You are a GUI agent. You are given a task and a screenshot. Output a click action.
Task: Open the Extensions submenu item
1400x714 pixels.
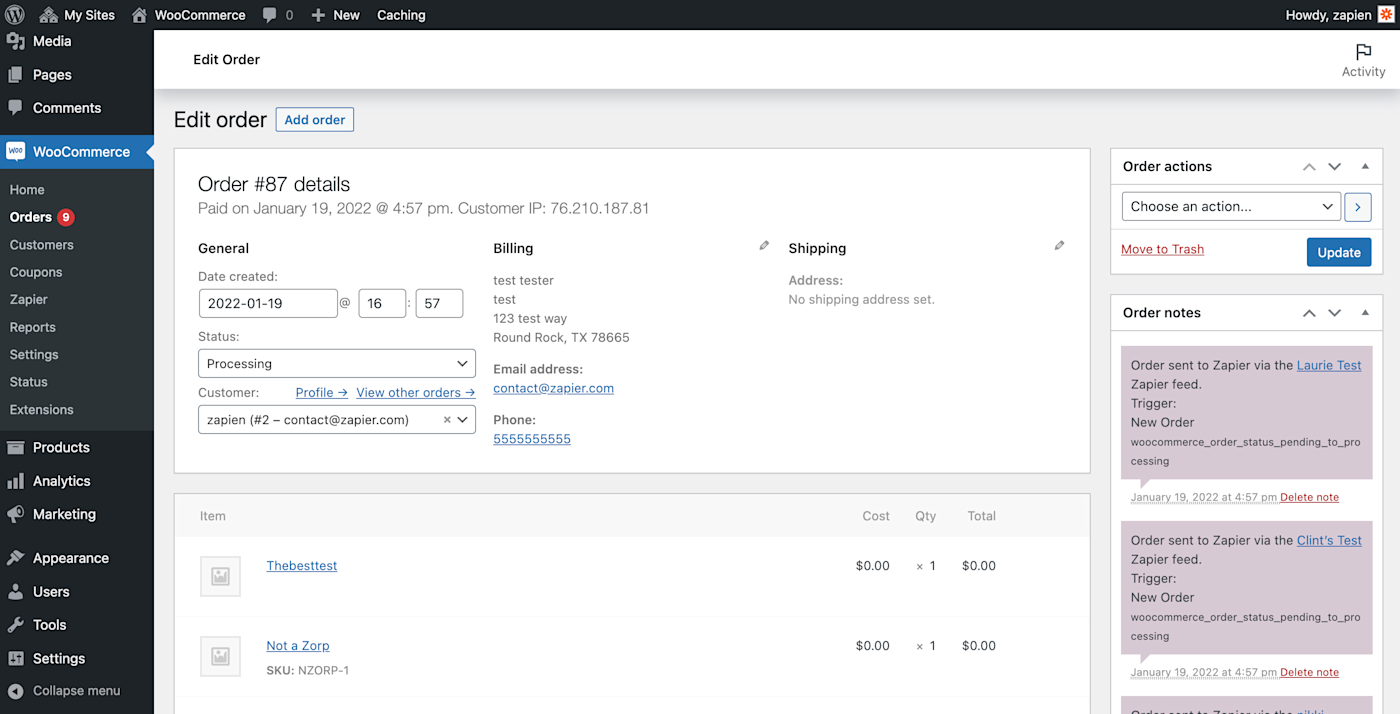(41, 410)
